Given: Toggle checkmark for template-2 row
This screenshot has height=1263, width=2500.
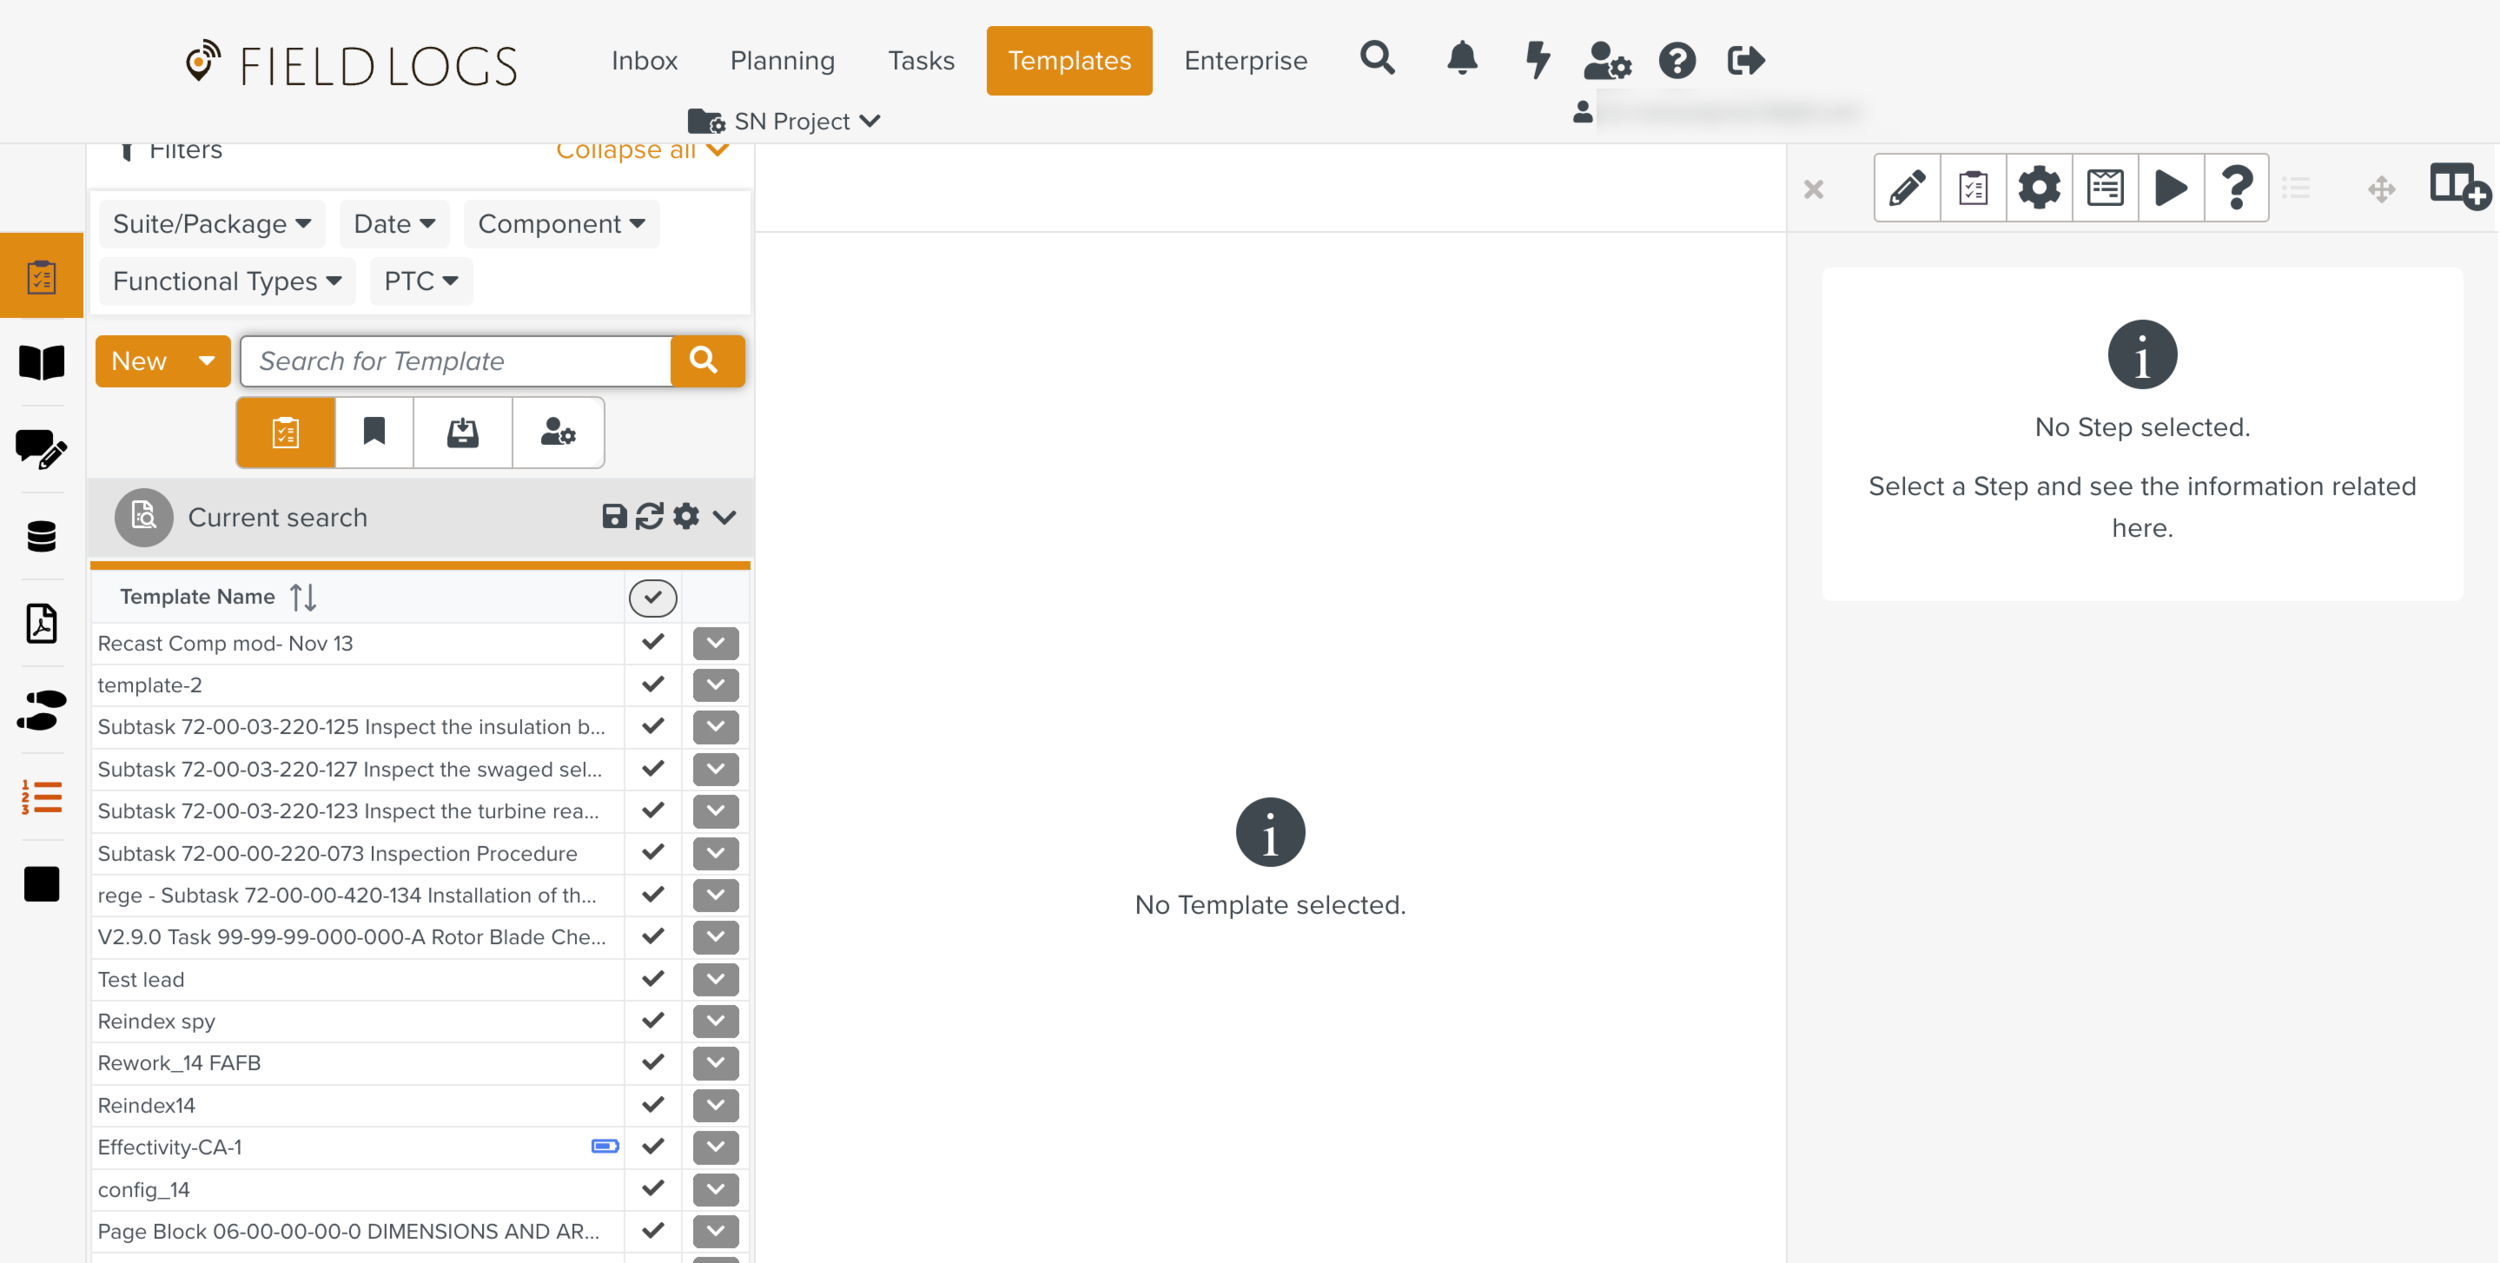Looking at the screenshot, I should 653,685.
